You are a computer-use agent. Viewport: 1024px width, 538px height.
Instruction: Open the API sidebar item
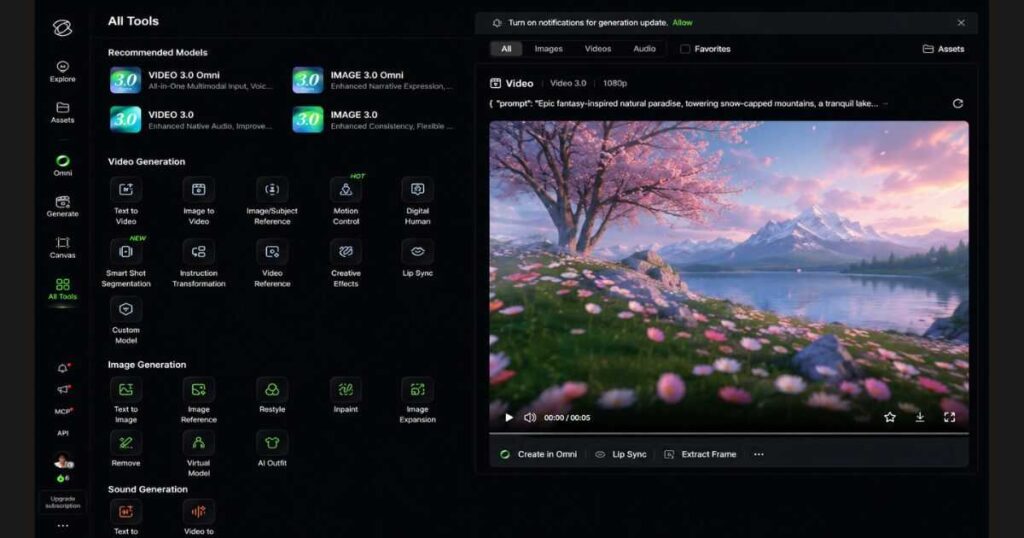click(63, 433)
